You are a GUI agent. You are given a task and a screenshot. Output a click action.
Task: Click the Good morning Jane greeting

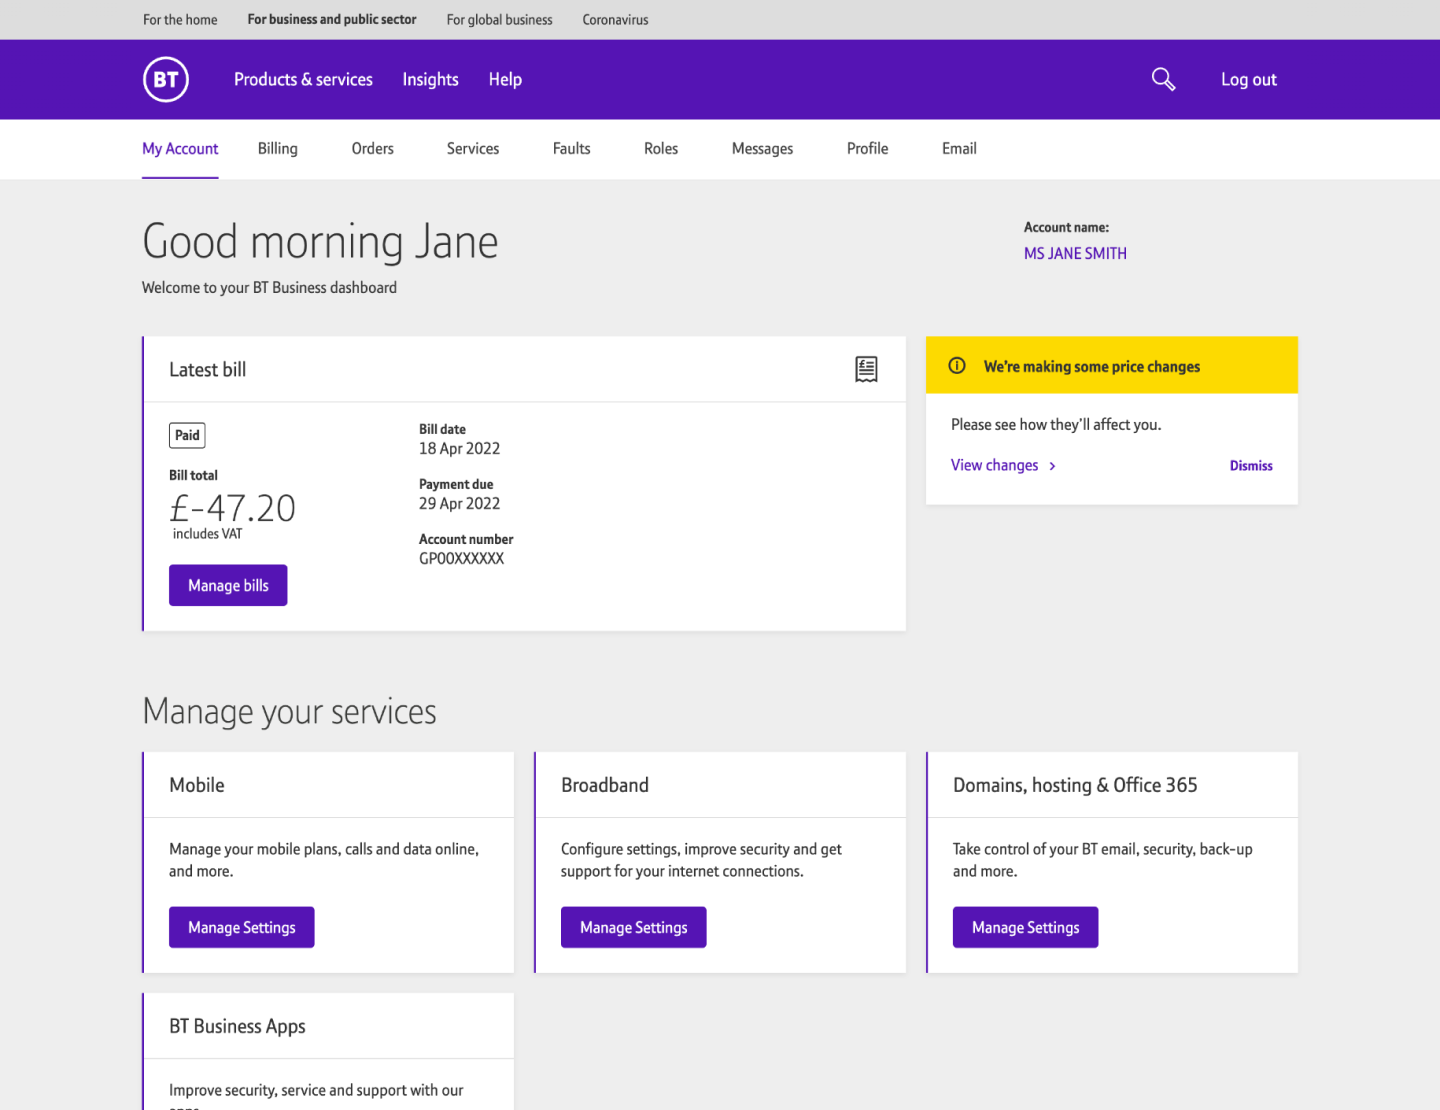(x=320, y=242)
